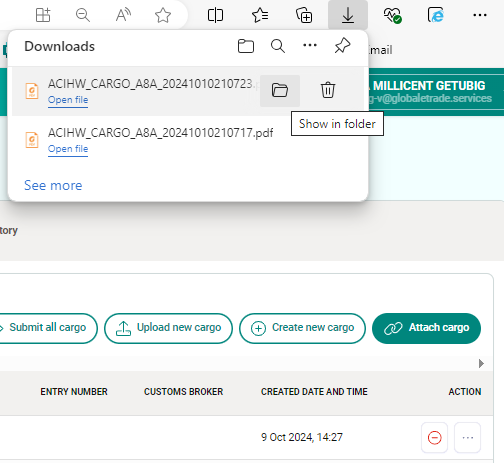Click the Attach cargo button
This screenshot has width=504, height=463.
tap(426, 328)
